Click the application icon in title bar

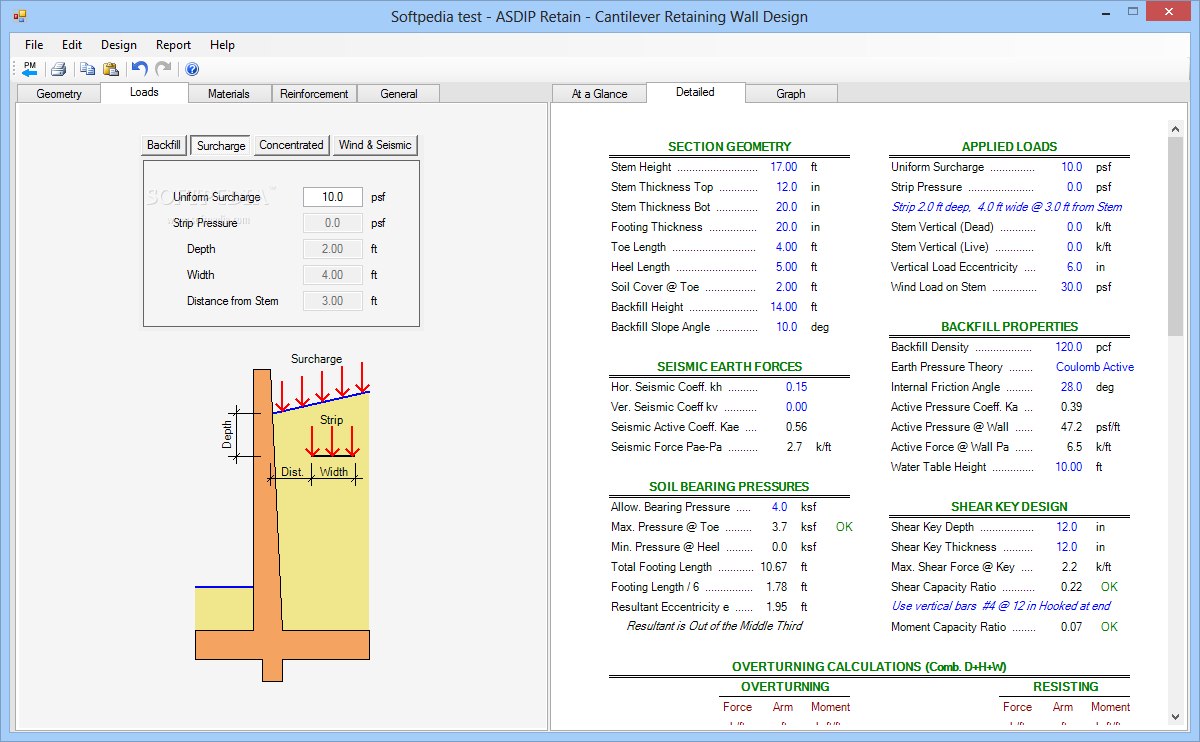point(19,16)
